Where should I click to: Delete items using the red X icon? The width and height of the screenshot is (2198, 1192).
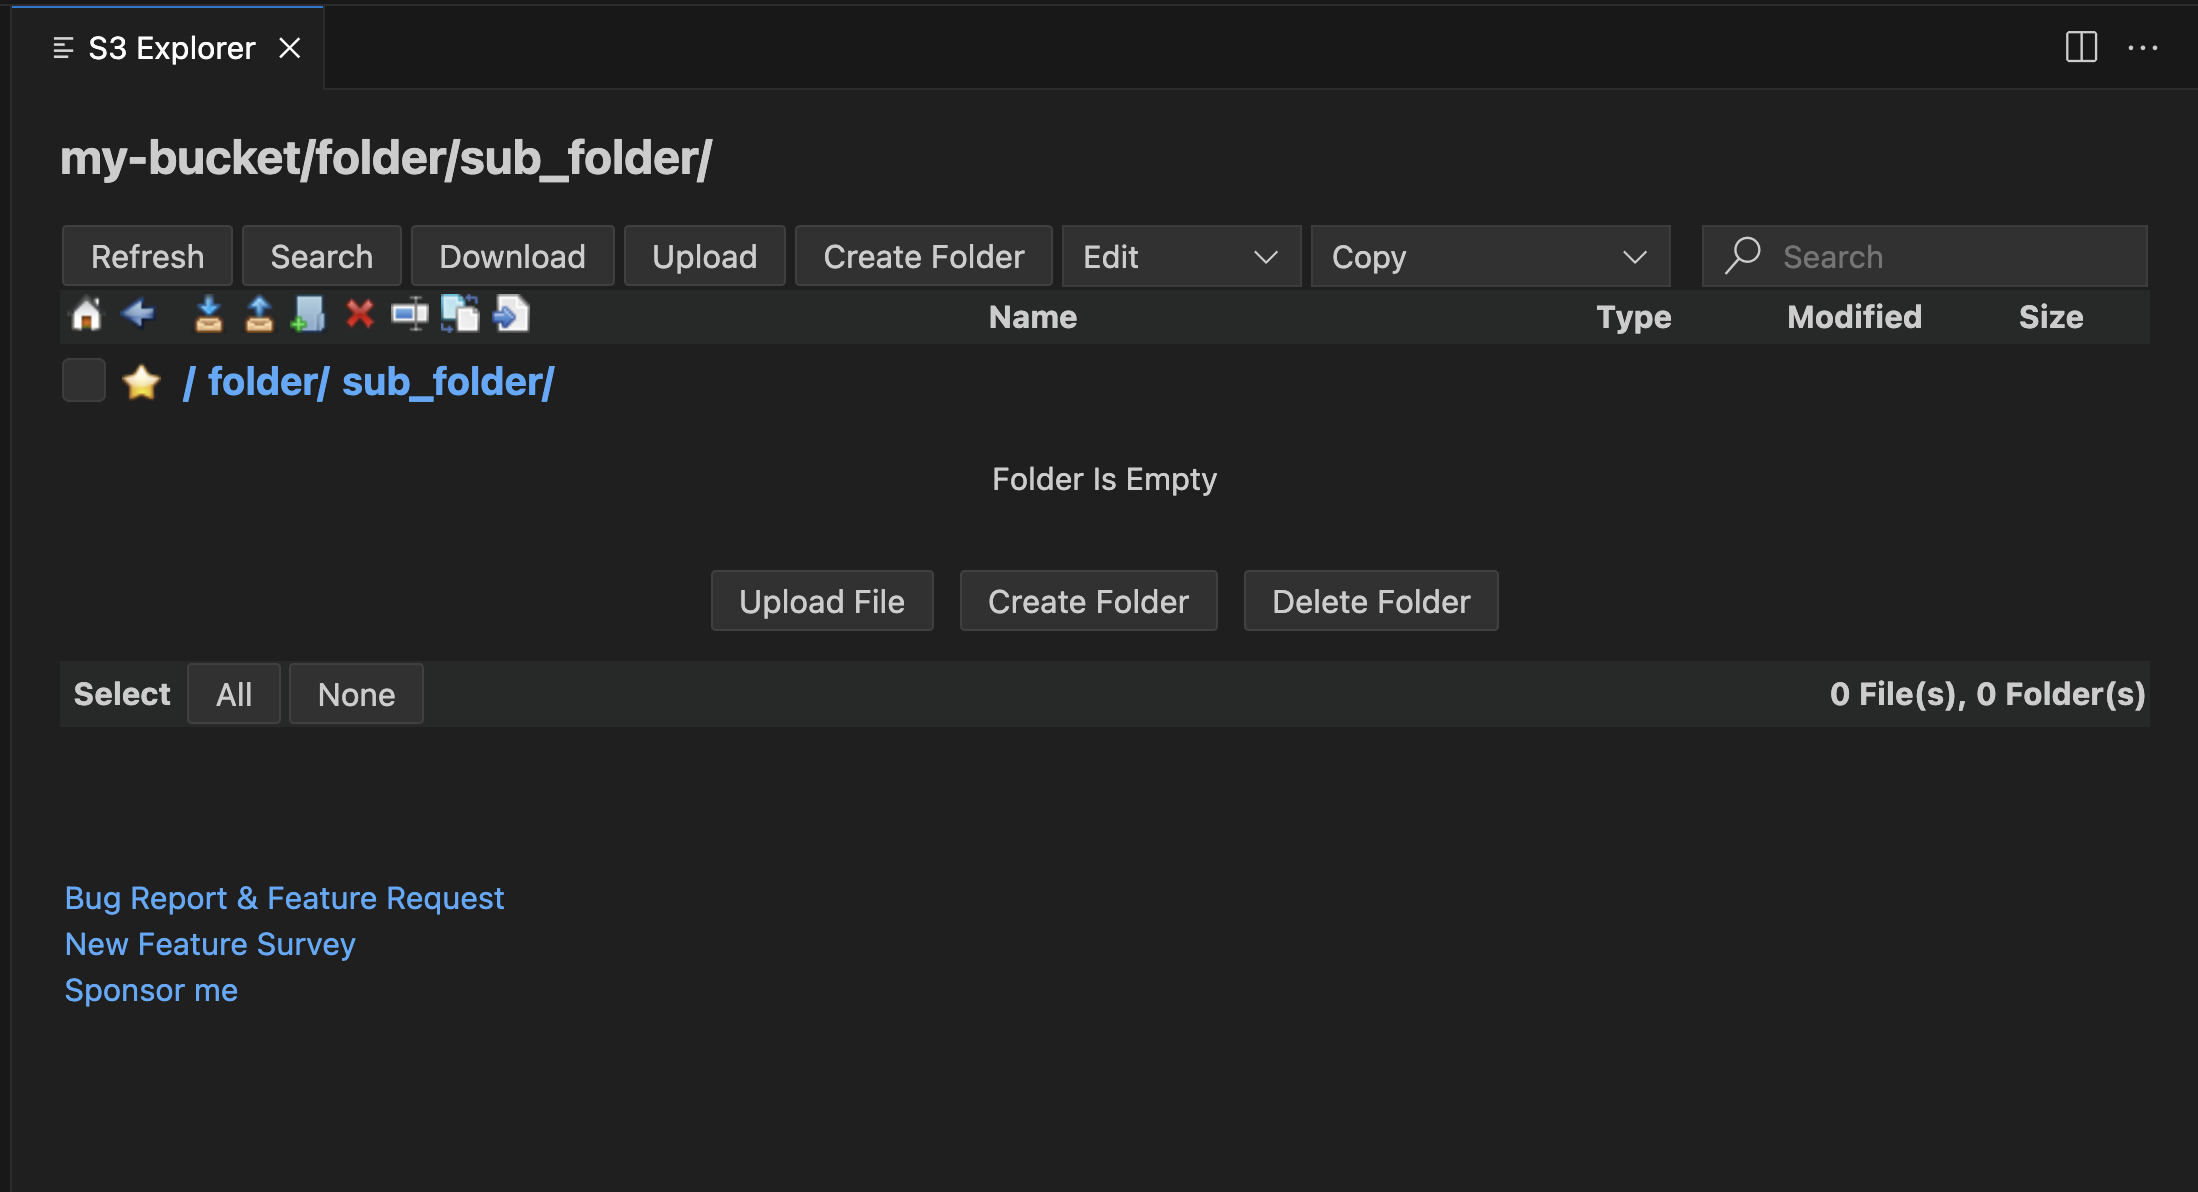point(360,314)
